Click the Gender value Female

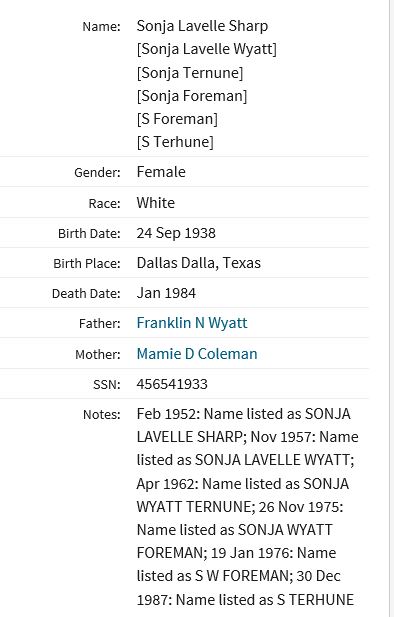pos(161,172)
